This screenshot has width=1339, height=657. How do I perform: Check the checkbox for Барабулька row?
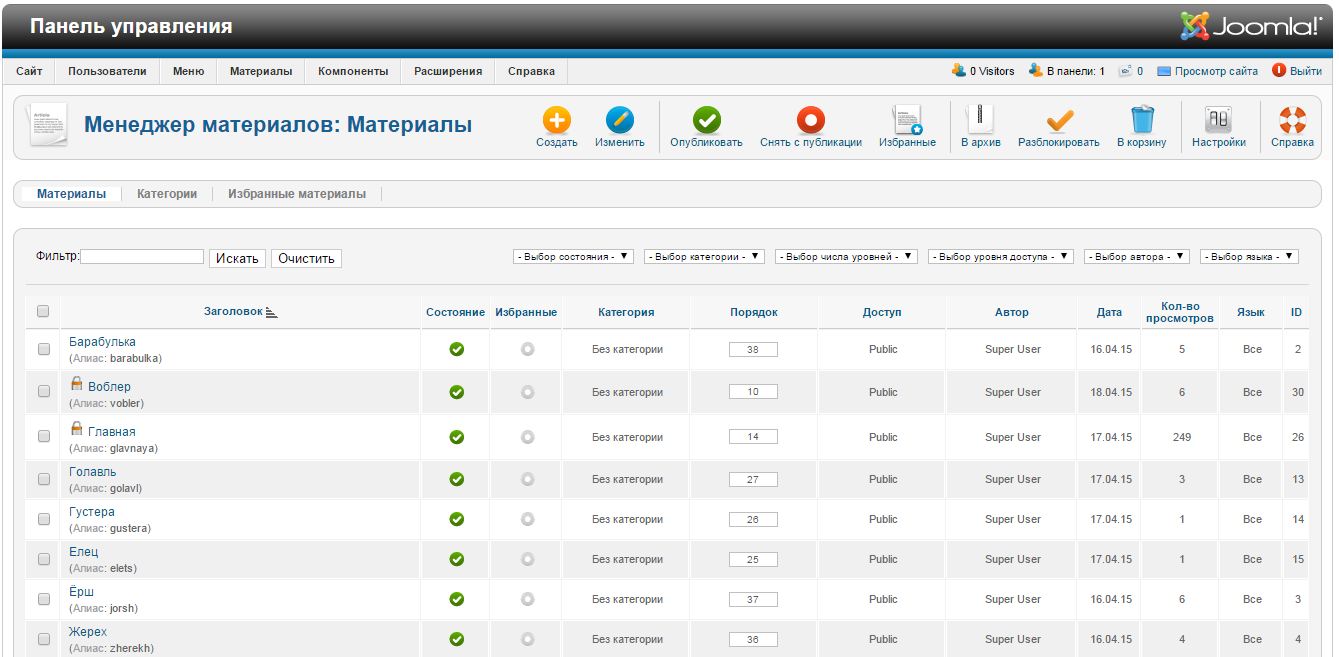(x=43, y=349)
